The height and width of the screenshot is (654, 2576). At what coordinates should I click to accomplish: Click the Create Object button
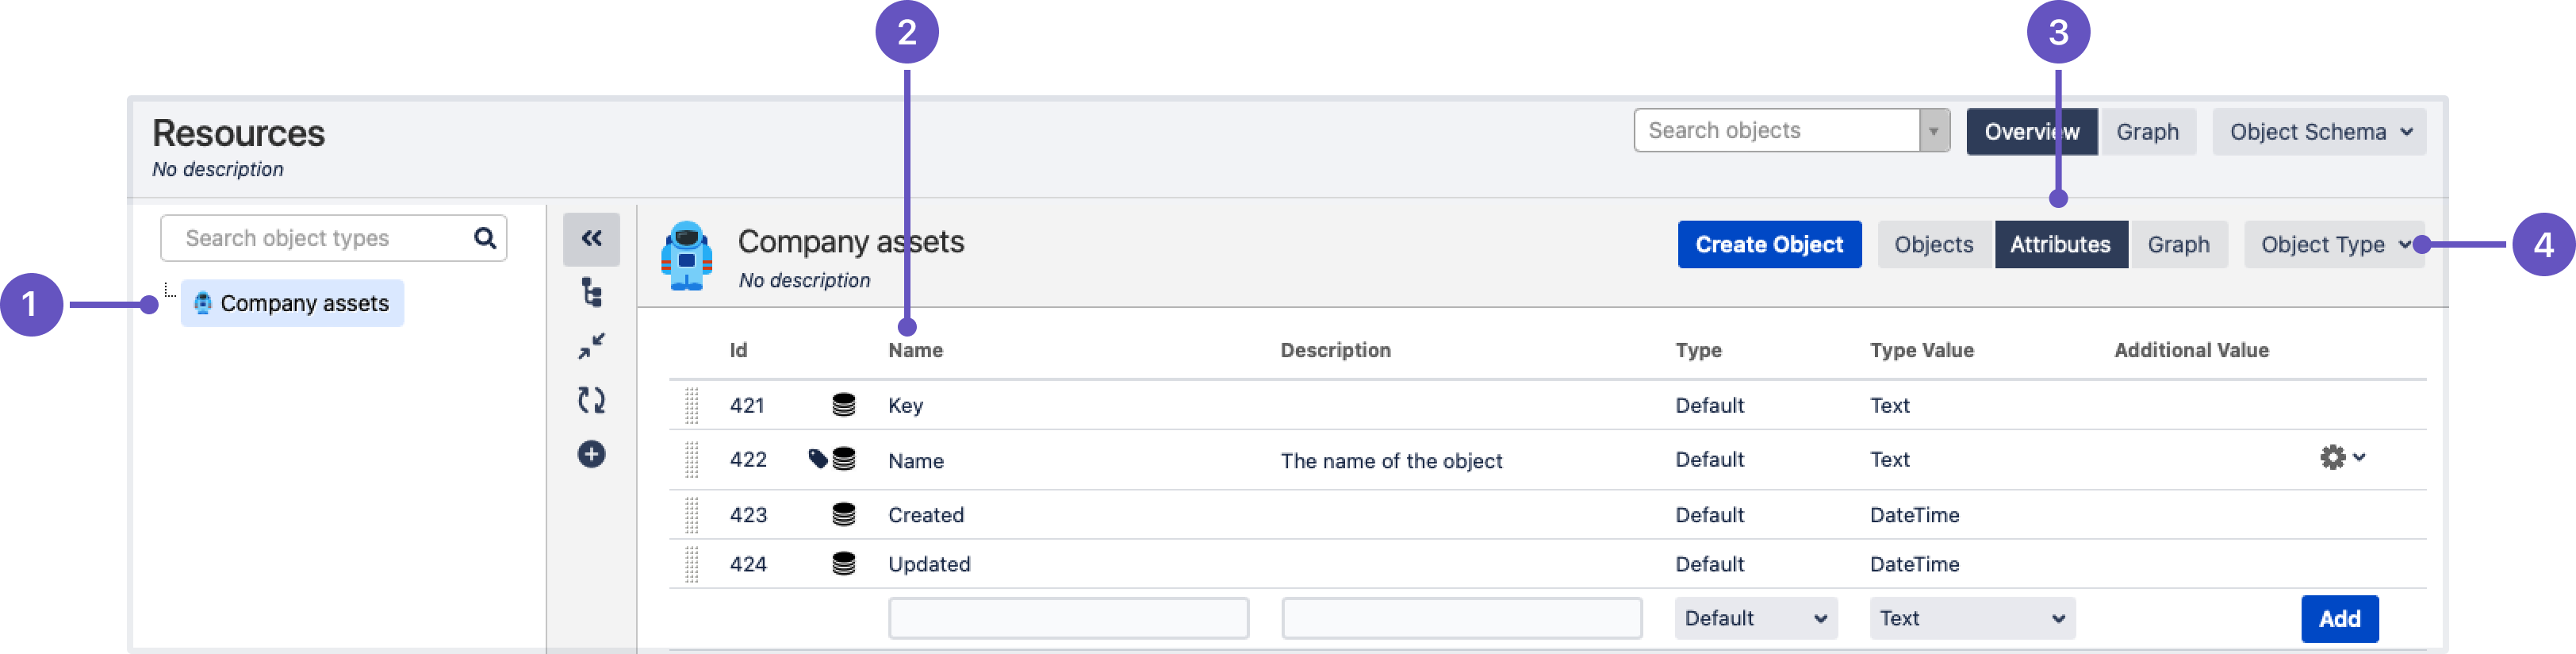coord(1768,245)
